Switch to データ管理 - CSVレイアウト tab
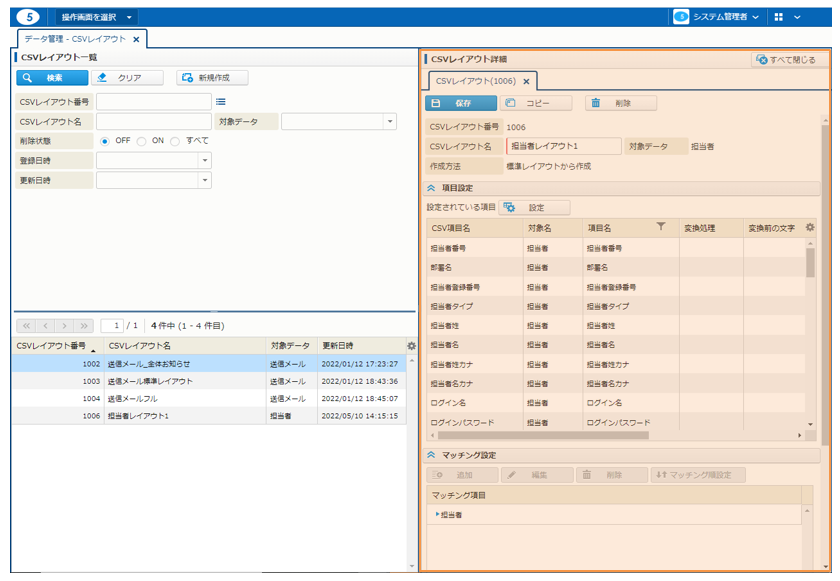840x581 pixels. click(76, 39)
